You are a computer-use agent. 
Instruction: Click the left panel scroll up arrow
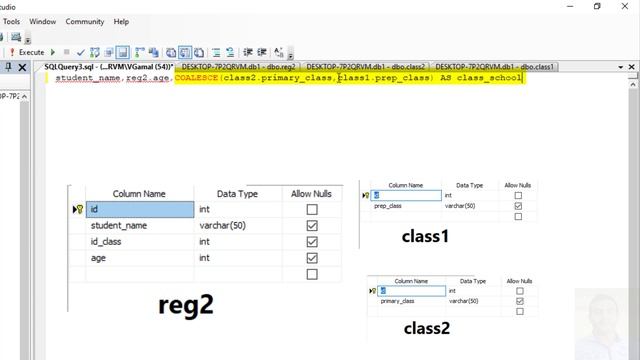(x=24, y=97)
